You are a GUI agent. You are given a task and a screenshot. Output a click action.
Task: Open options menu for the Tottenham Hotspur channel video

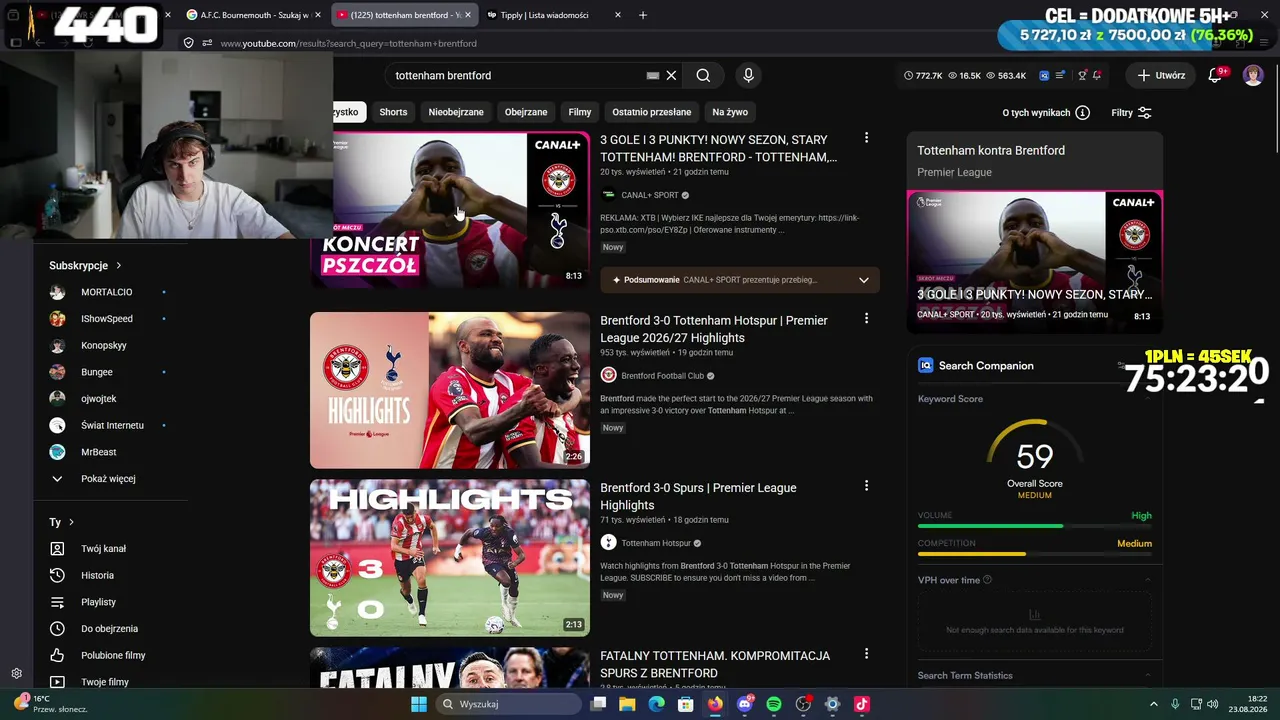click(x=866, y=486)
